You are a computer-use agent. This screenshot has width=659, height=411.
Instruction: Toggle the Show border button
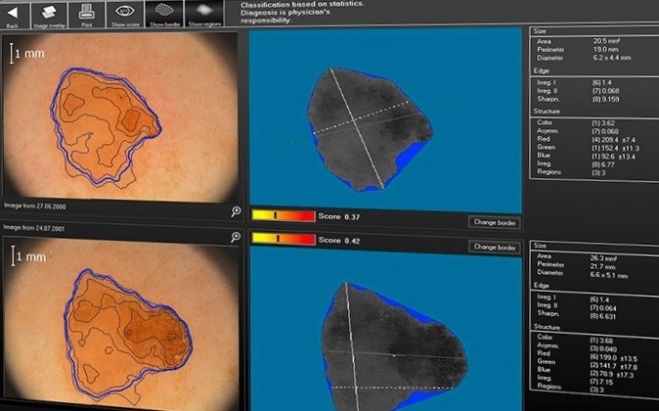click(x=164, y=14)
